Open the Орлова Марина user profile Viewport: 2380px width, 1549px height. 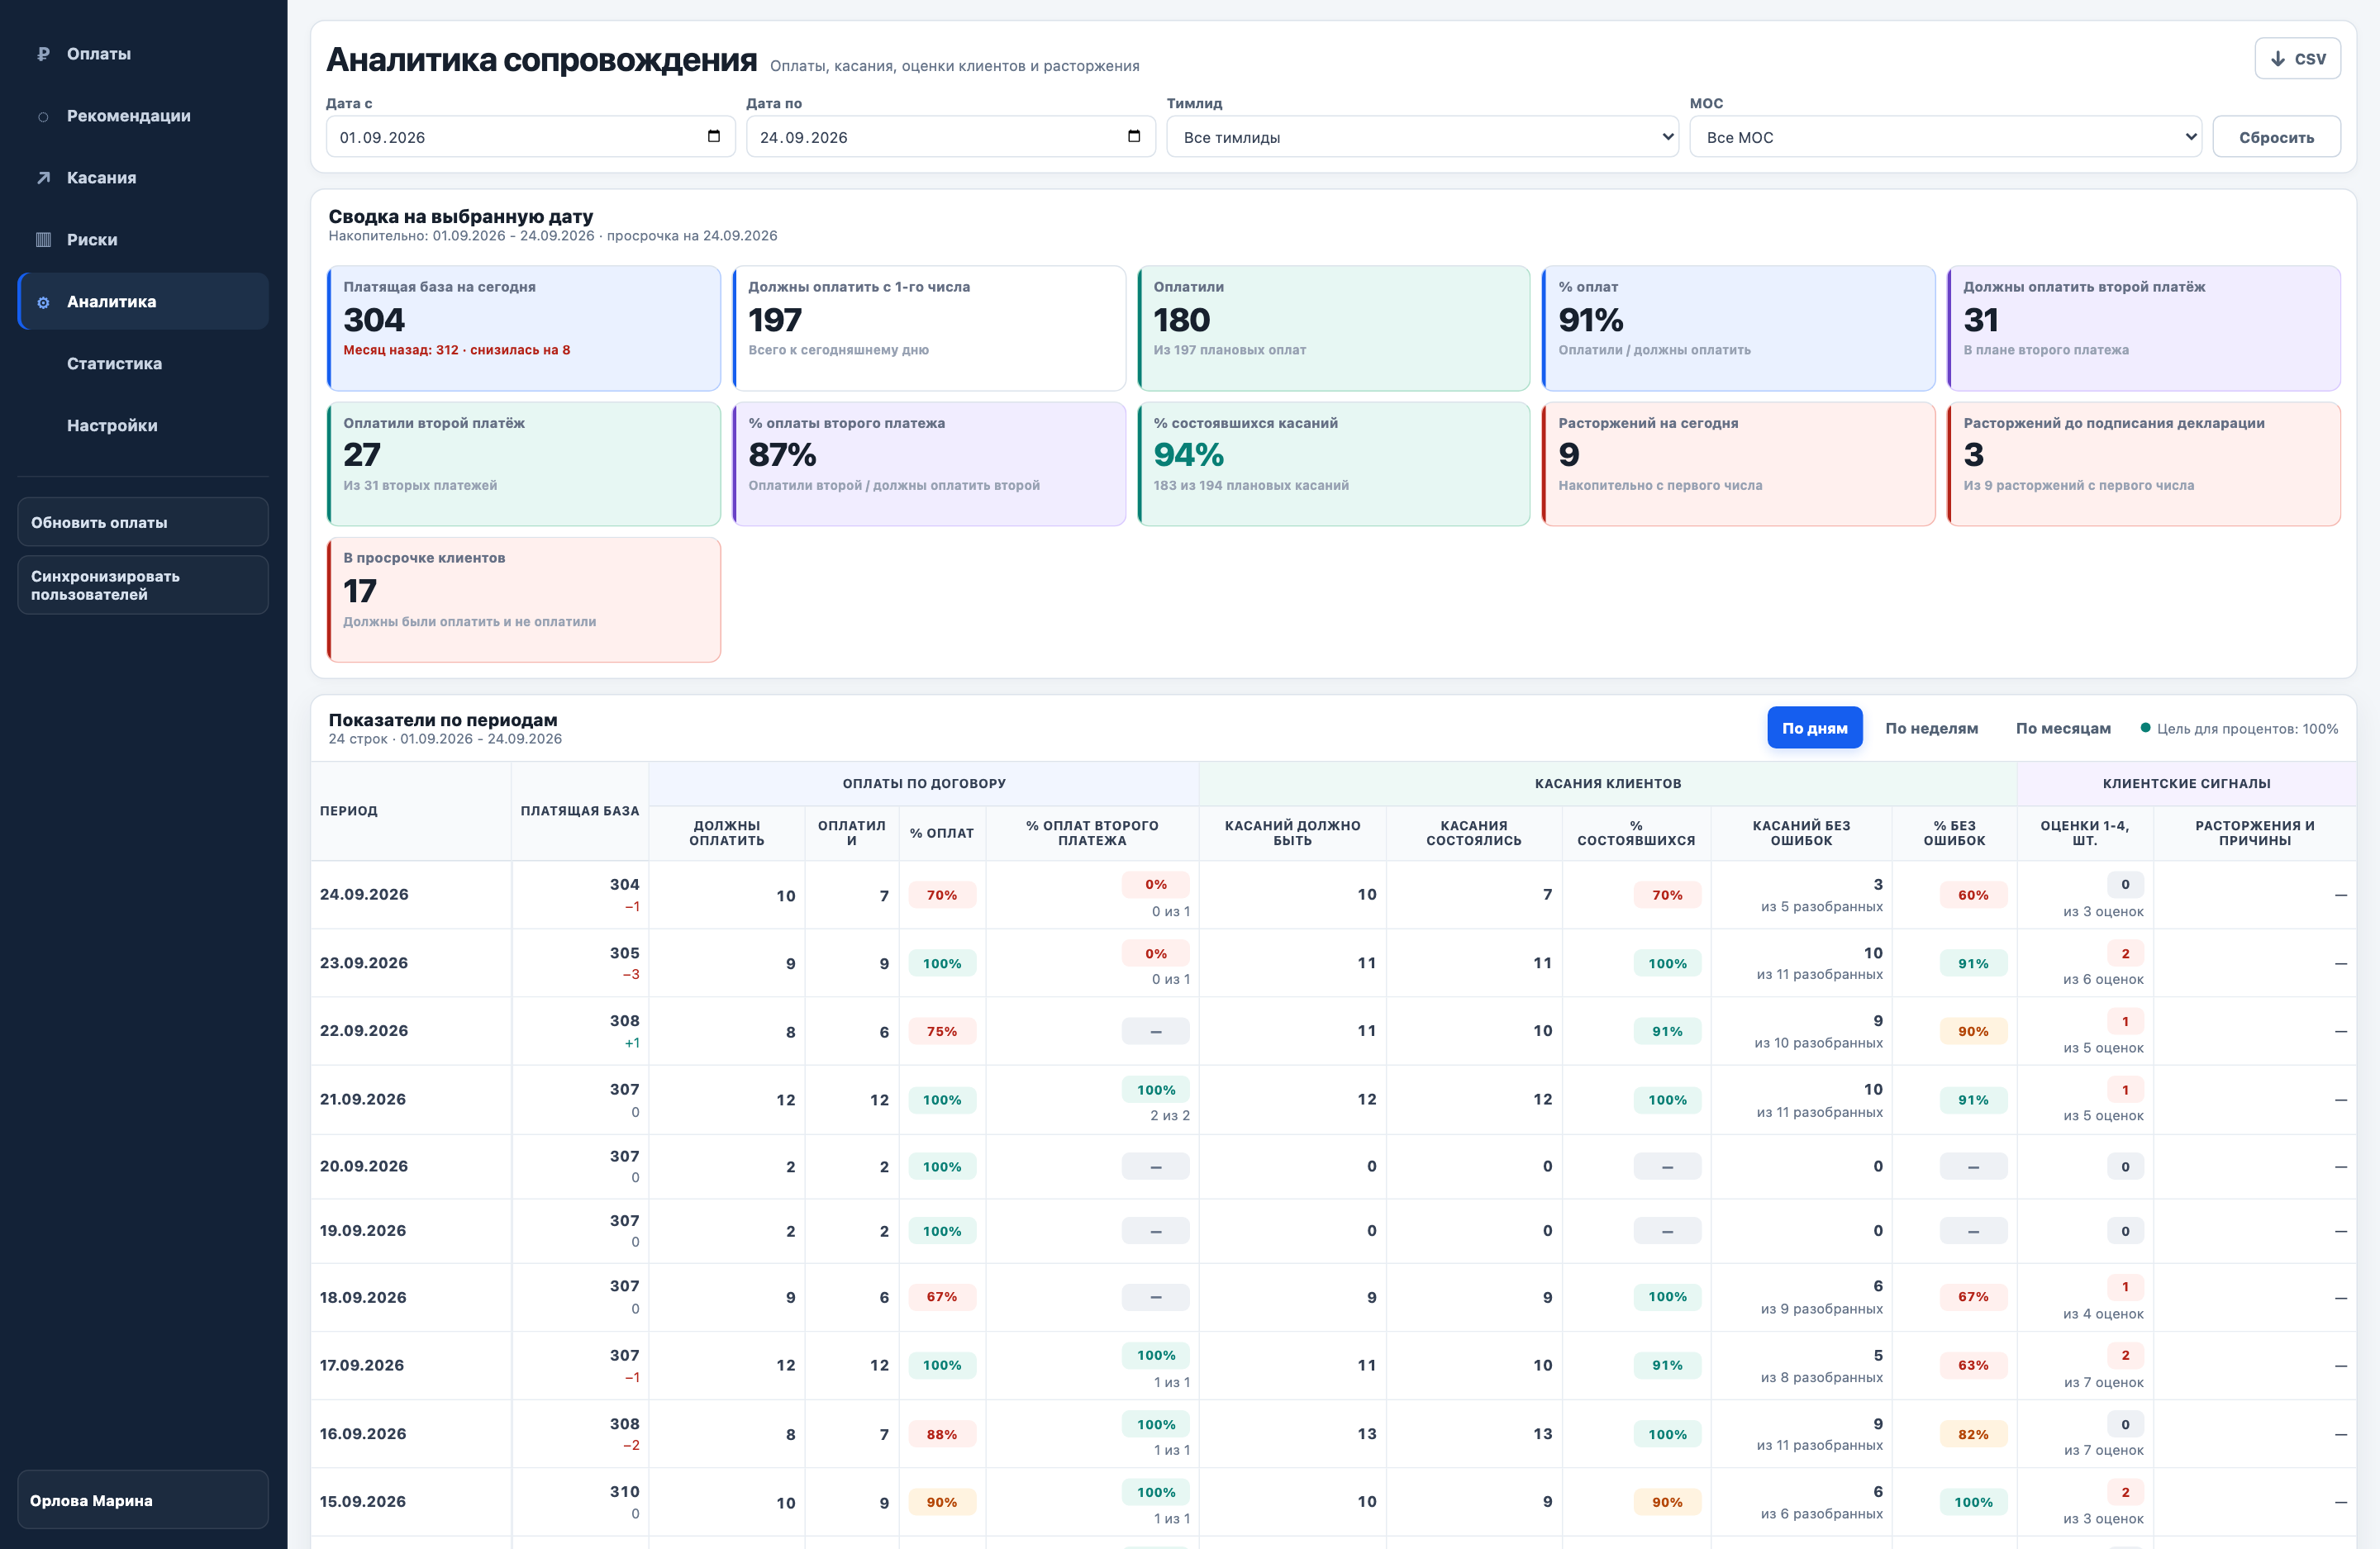coord(143,1499)
